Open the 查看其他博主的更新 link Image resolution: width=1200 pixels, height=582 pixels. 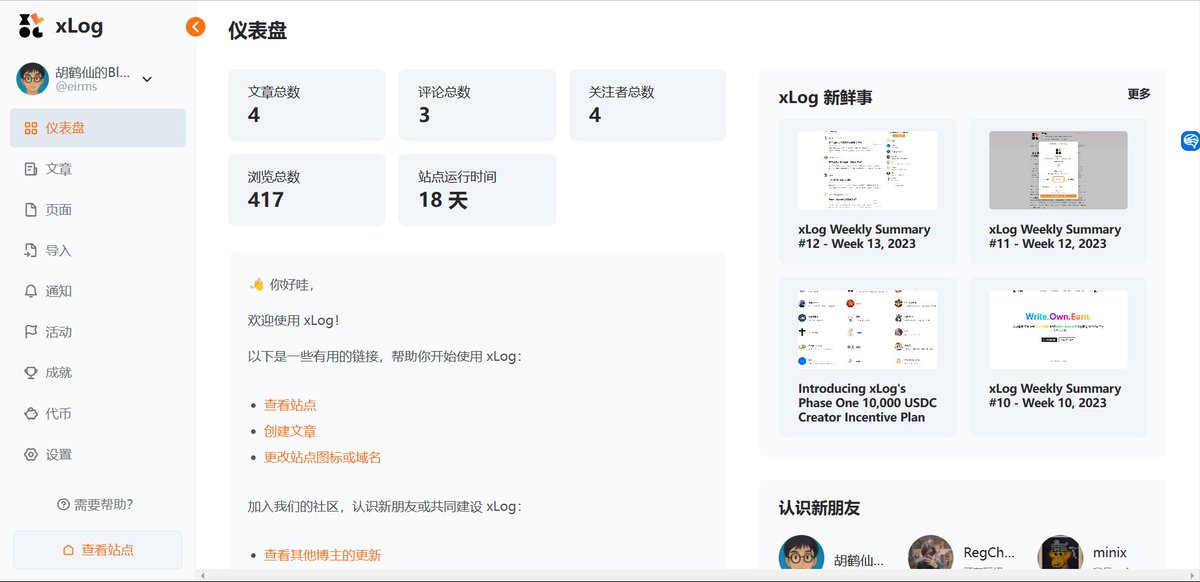tap(322, 555)
